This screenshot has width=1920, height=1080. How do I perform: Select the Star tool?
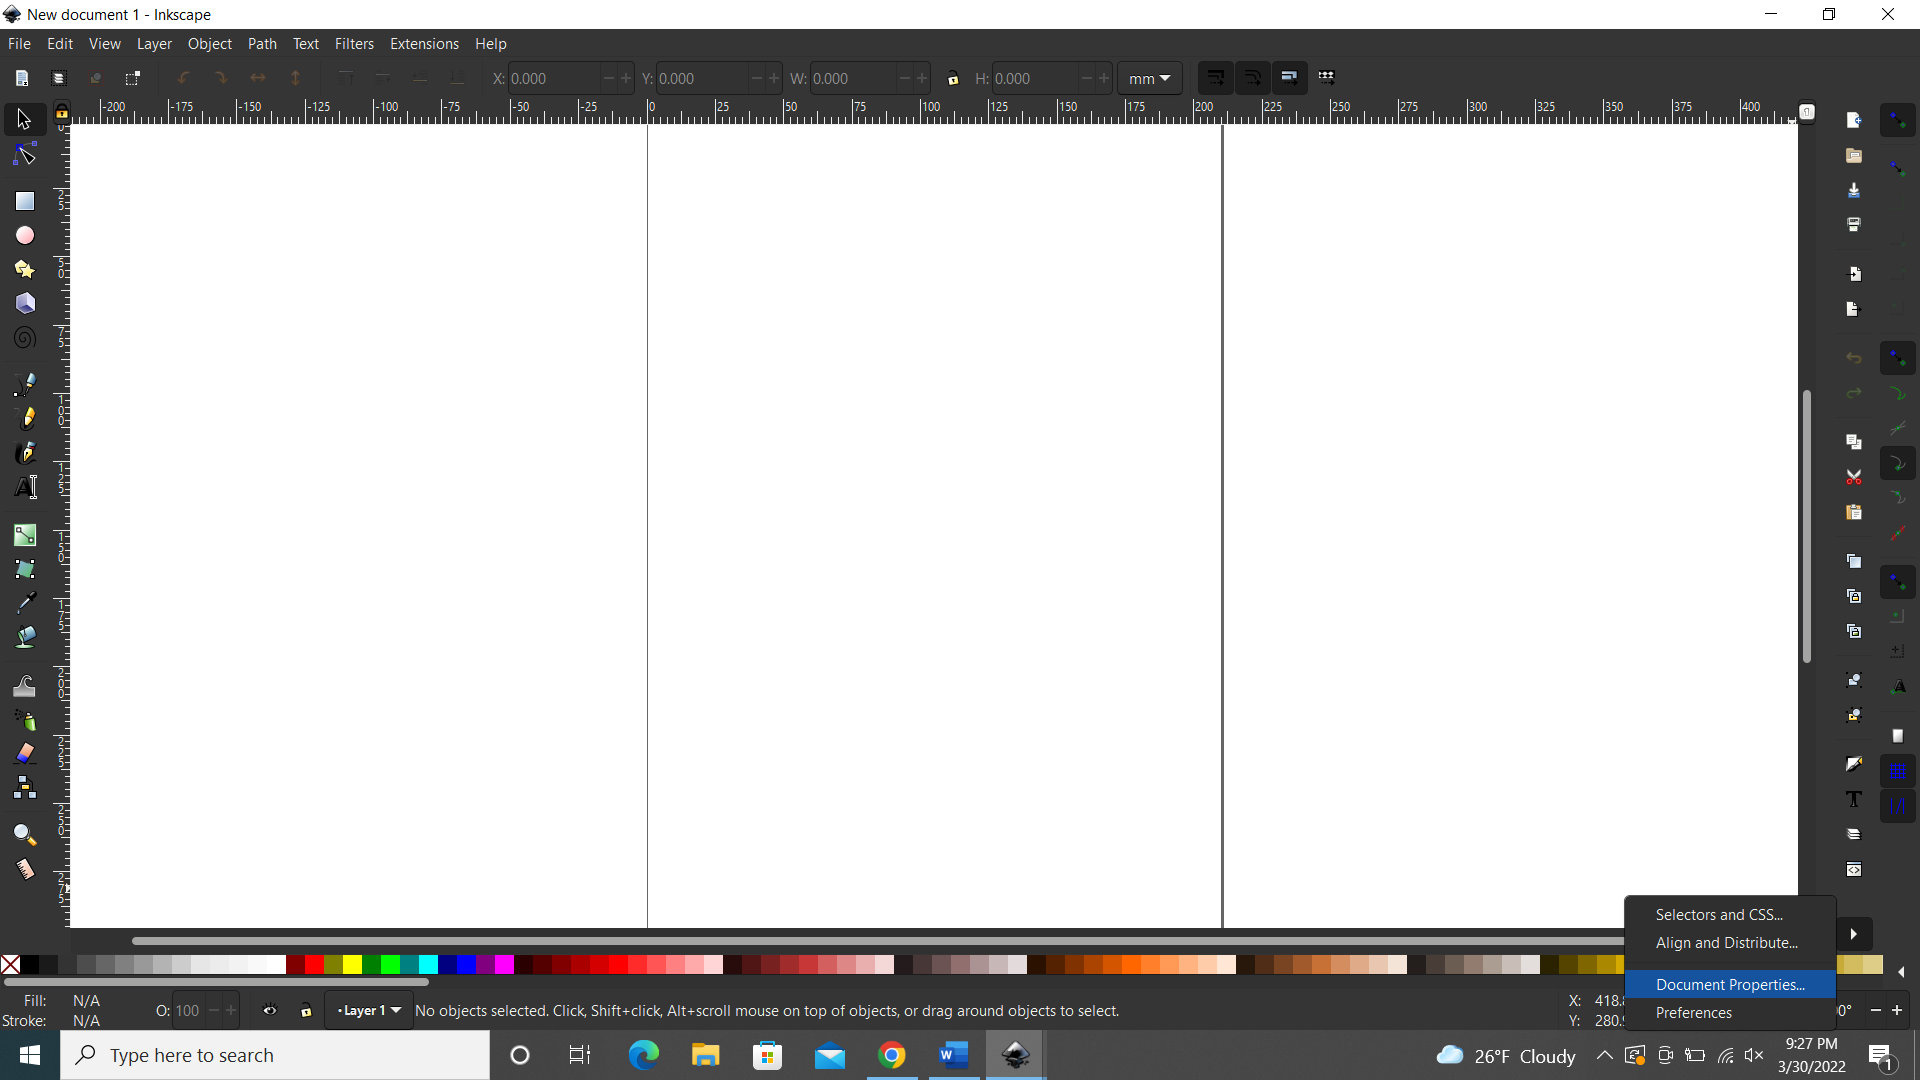click(x=24, y=269)
